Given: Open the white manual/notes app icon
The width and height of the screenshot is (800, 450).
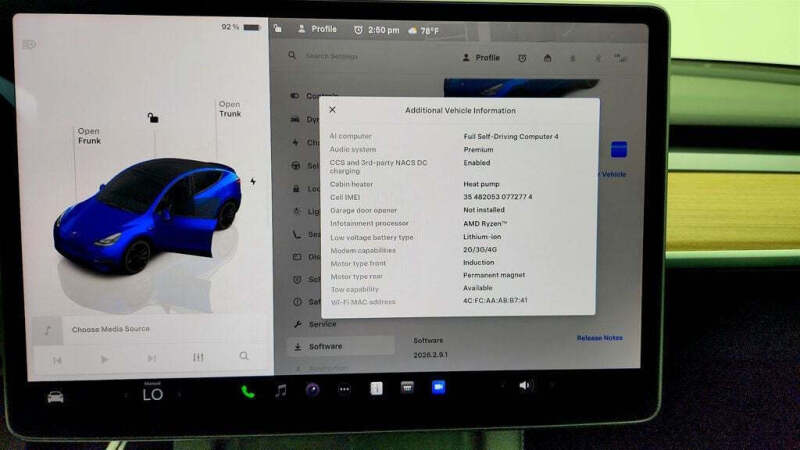Looking at the screenshot, I should (376, 388).
